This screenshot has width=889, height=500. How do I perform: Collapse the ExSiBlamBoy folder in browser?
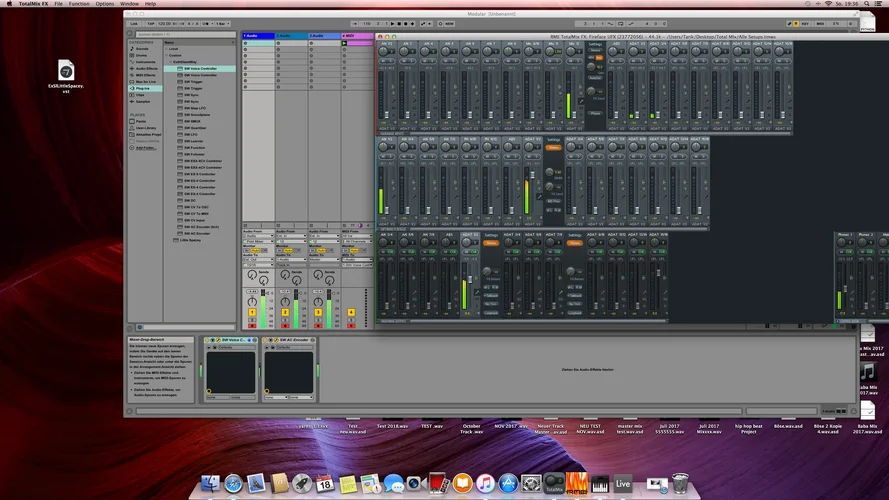point(170,62)
